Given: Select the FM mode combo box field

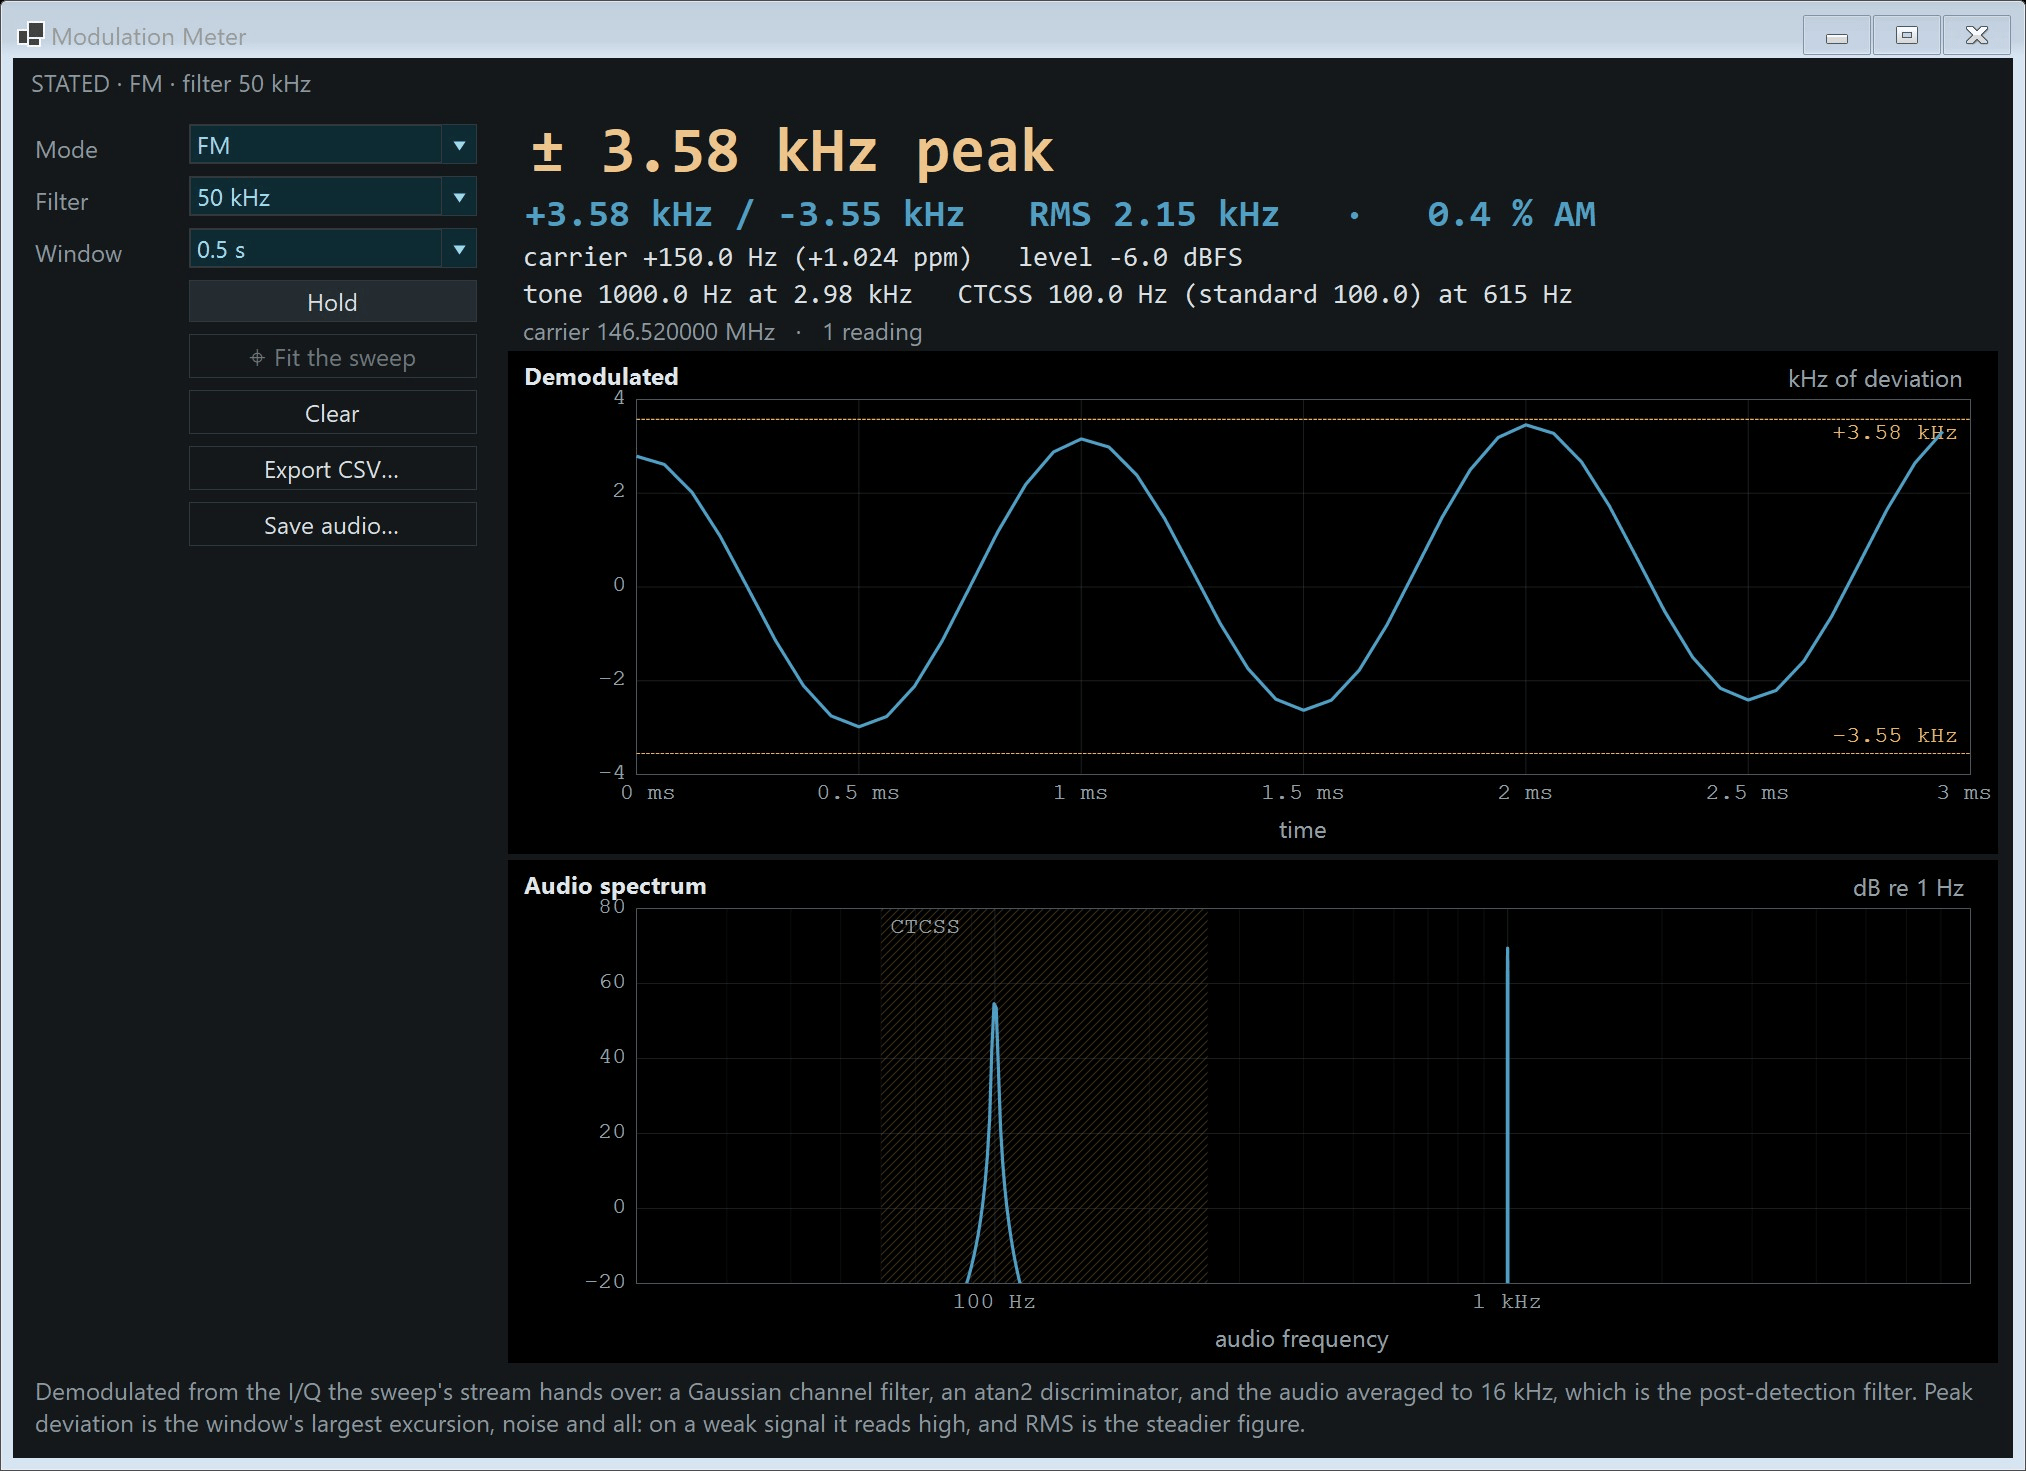Looking at the screenshot, I should coord(332,145).
